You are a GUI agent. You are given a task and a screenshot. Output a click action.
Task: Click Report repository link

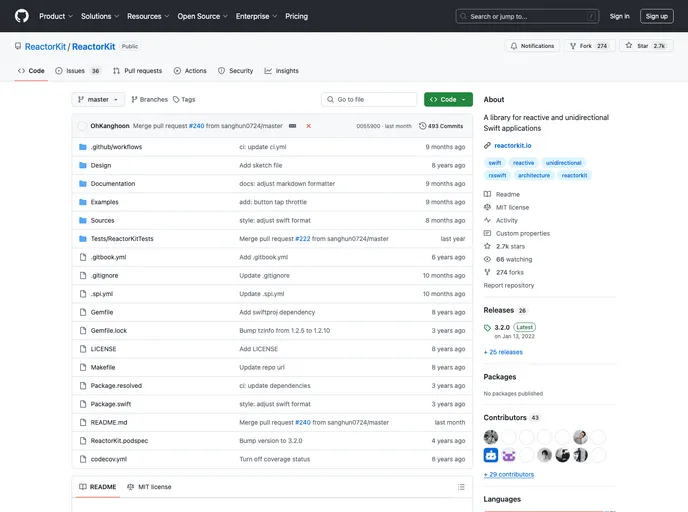pyautogui.click(x=509, y=286)
